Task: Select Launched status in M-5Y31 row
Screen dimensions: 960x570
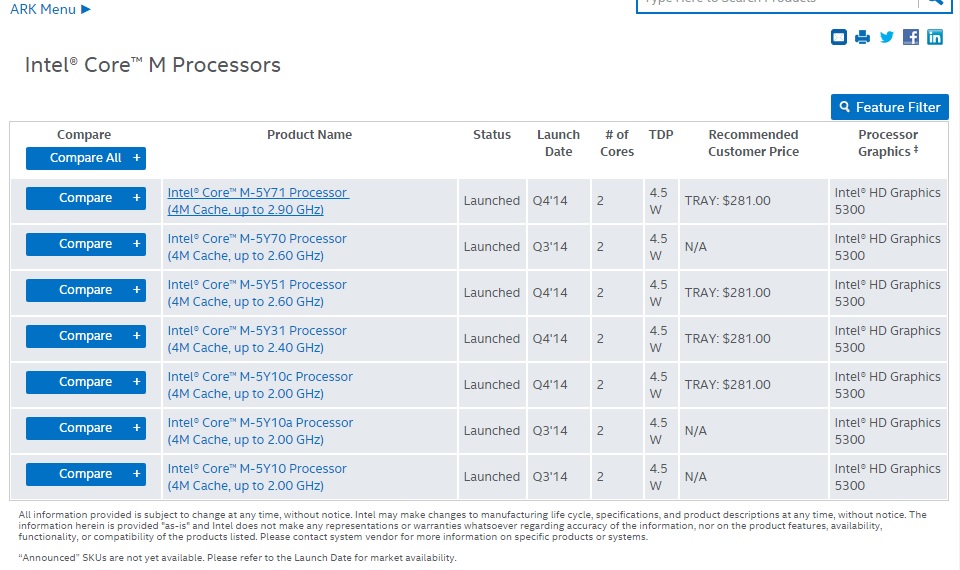Action: [492, 338]
